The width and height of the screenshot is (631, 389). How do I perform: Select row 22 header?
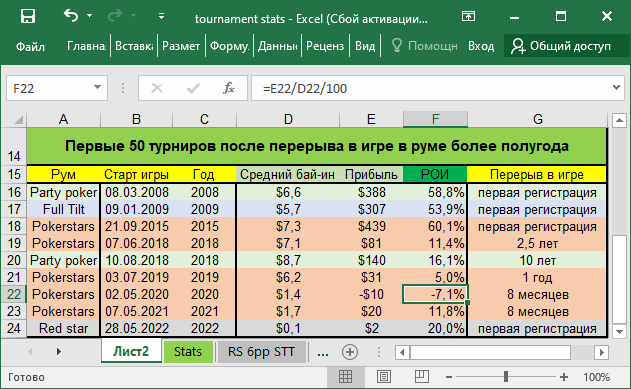point(14,294)
